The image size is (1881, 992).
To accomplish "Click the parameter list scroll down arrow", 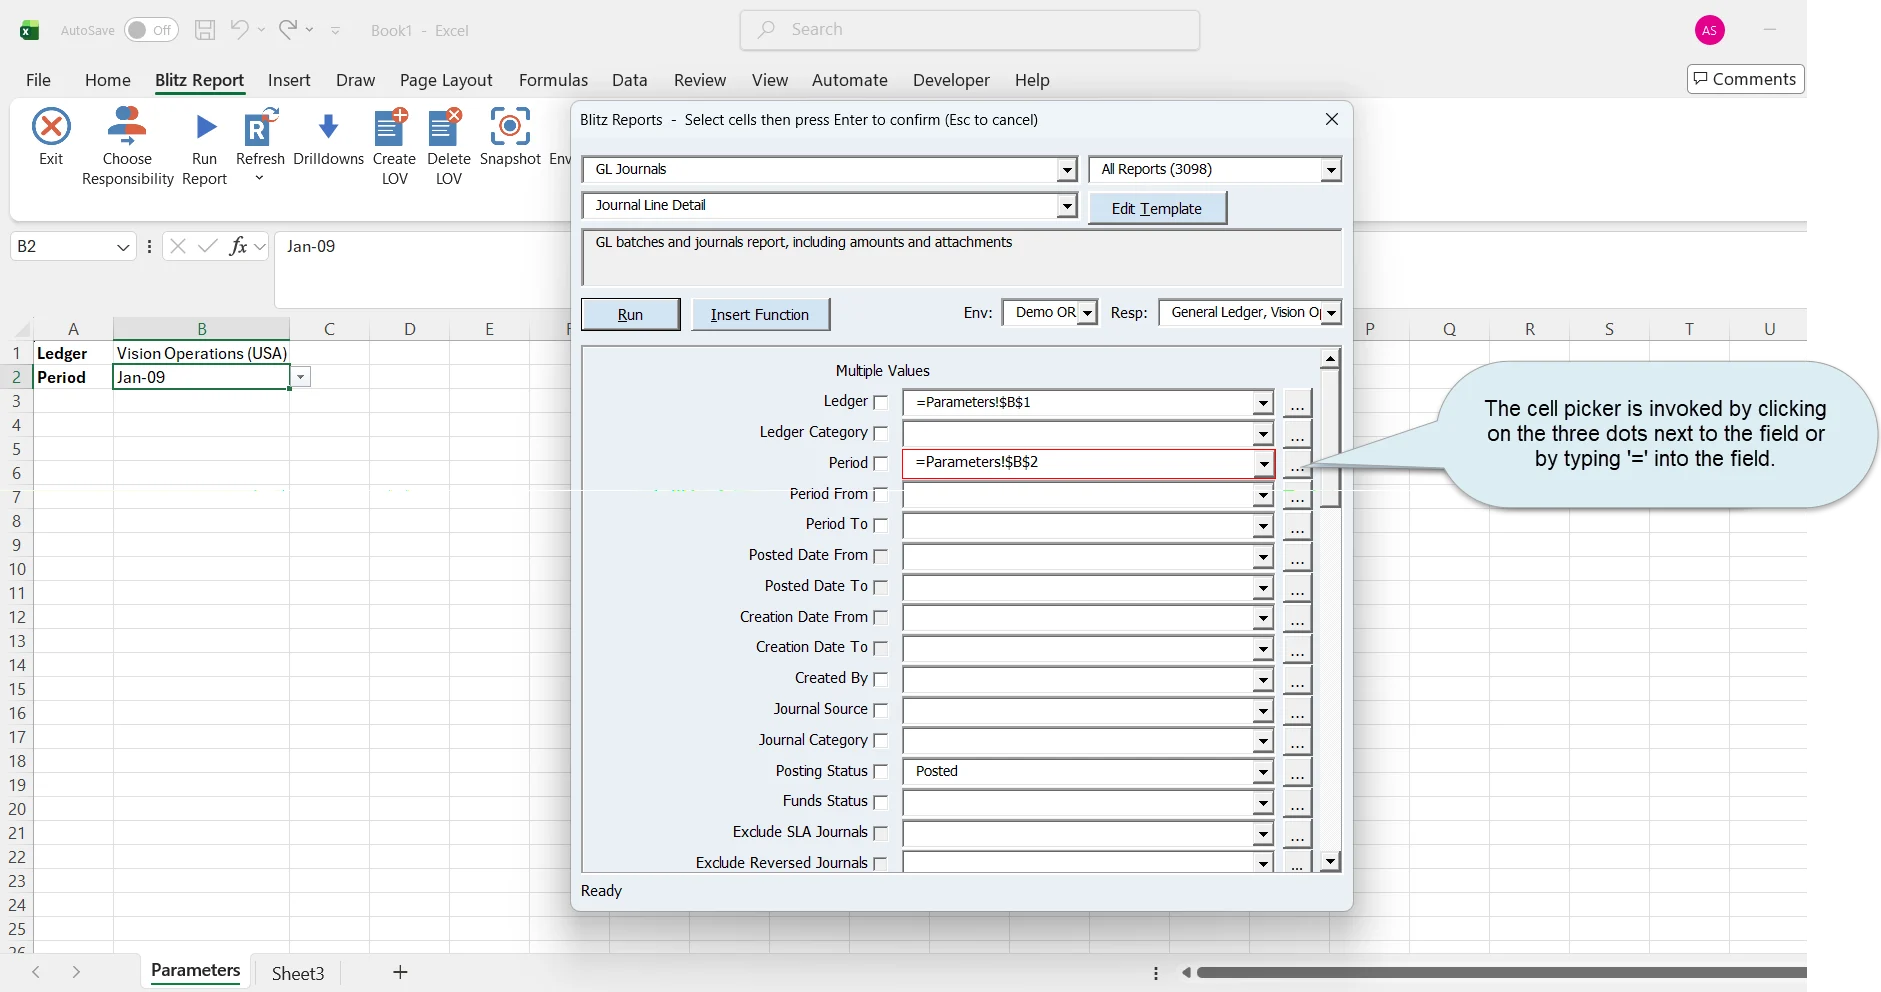I will pos(1330,861).
